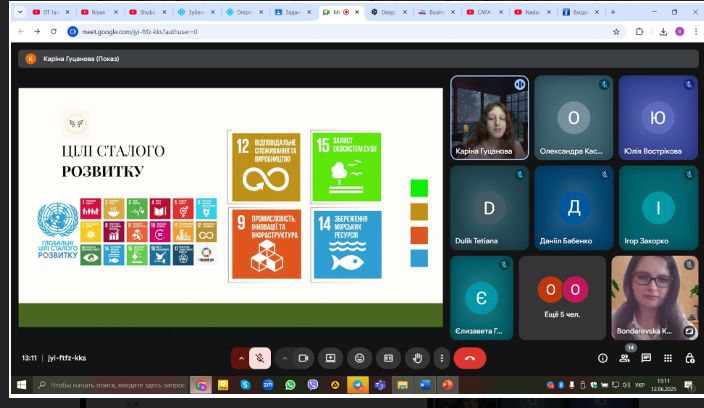Open more options three-dot menu in Meet
This screenshot has height=408, width=704.
(x=442, y=358)
